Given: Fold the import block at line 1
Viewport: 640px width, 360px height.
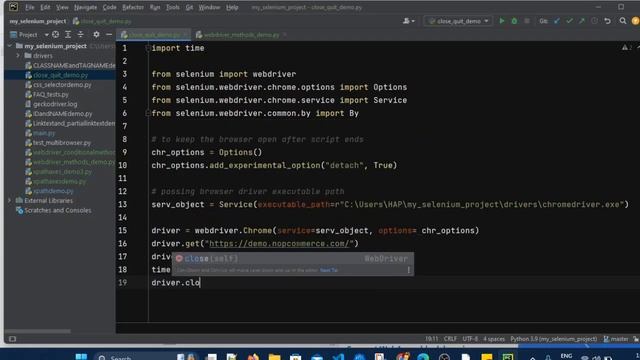Looking at the screenshot, I should [x=148, y=48].
